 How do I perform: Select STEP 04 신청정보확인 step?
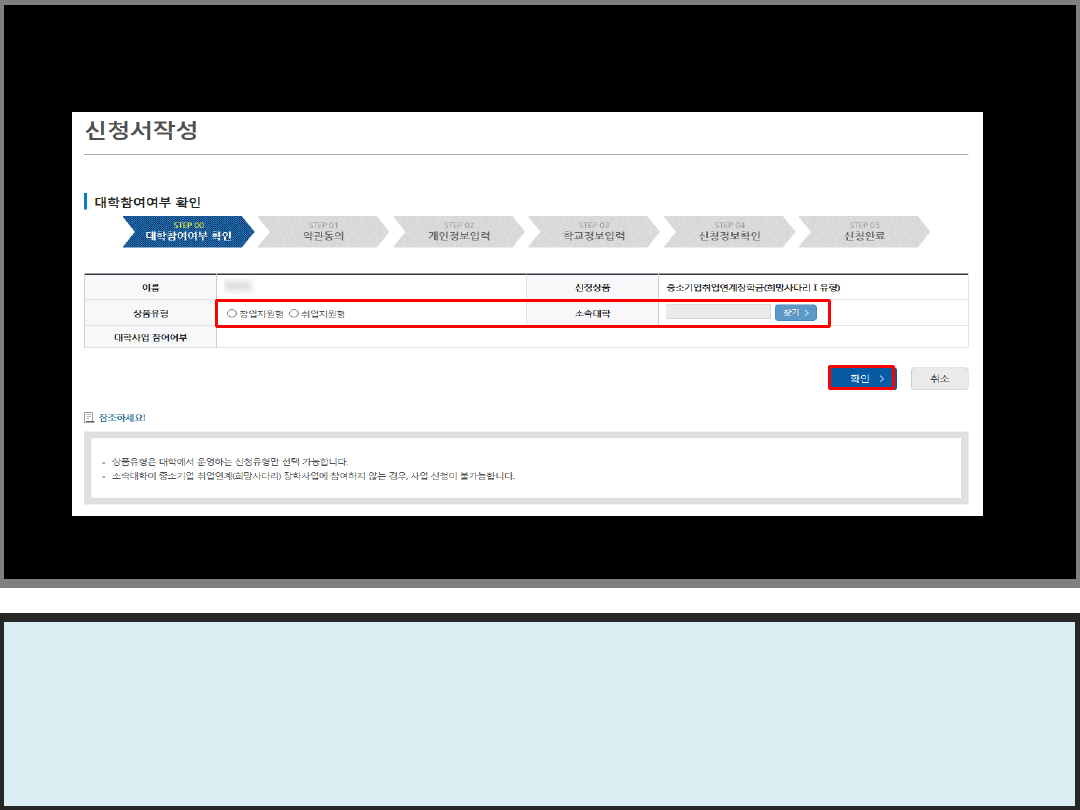(x=729, y=232)
